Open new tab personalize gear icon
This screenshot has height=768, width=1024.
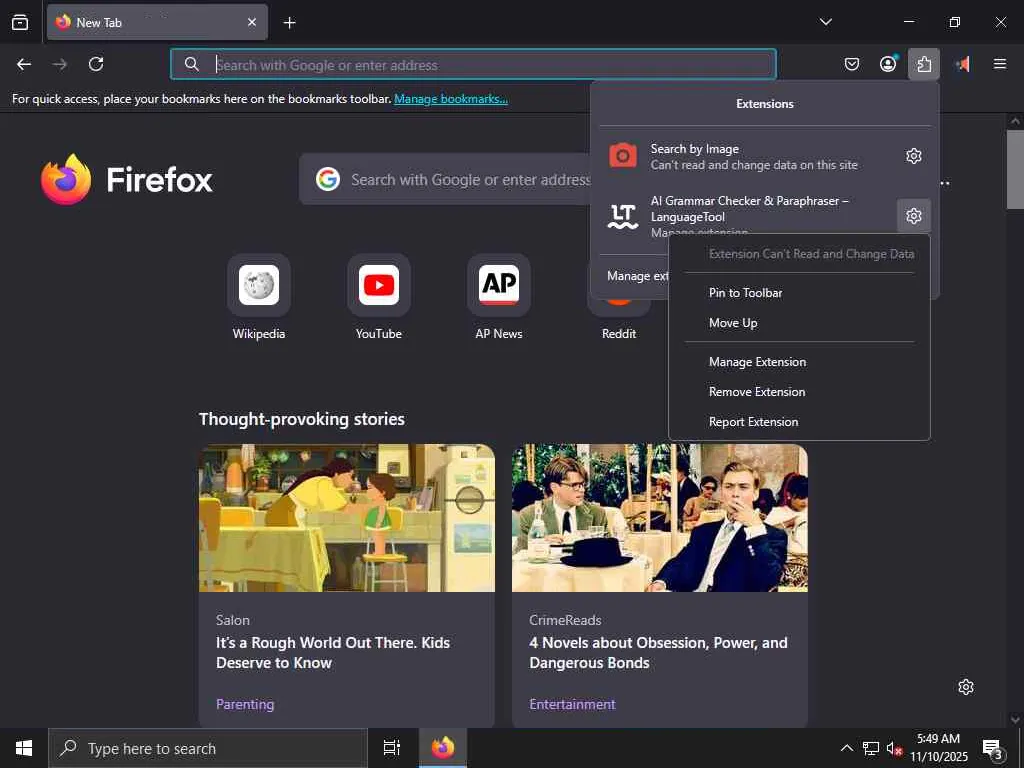click(966, 687)
